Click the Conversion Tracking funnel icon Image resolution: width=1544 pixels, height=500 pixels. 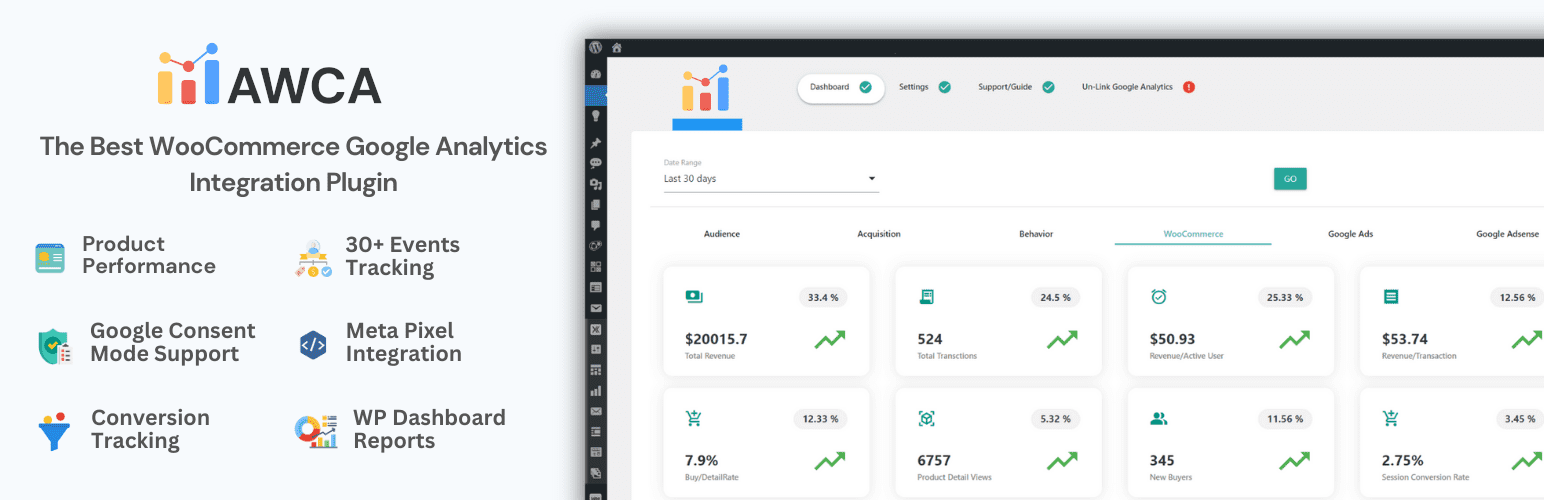click(54, 431)
